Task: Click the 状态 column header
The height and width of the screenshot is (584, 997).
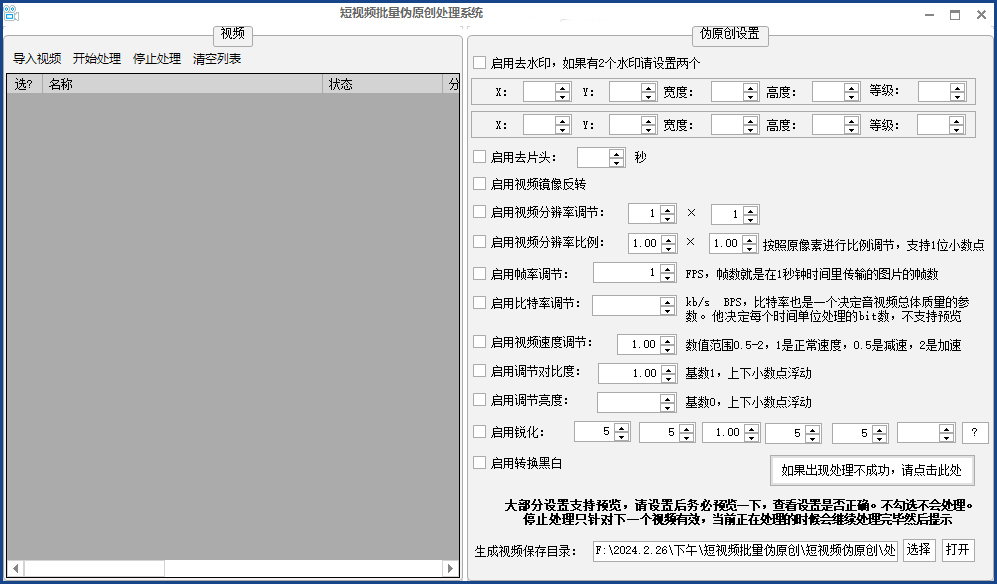Action: coord(382,84)
